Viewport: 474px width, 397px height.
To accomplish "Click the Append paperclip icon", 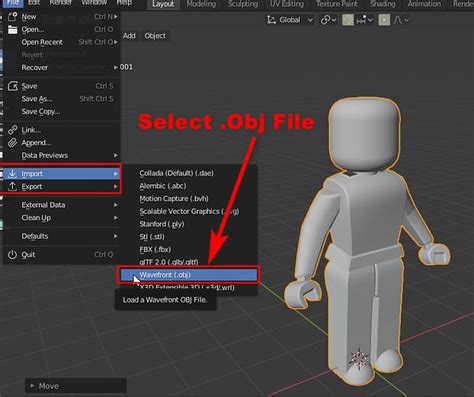I will [x=13, y=143].
